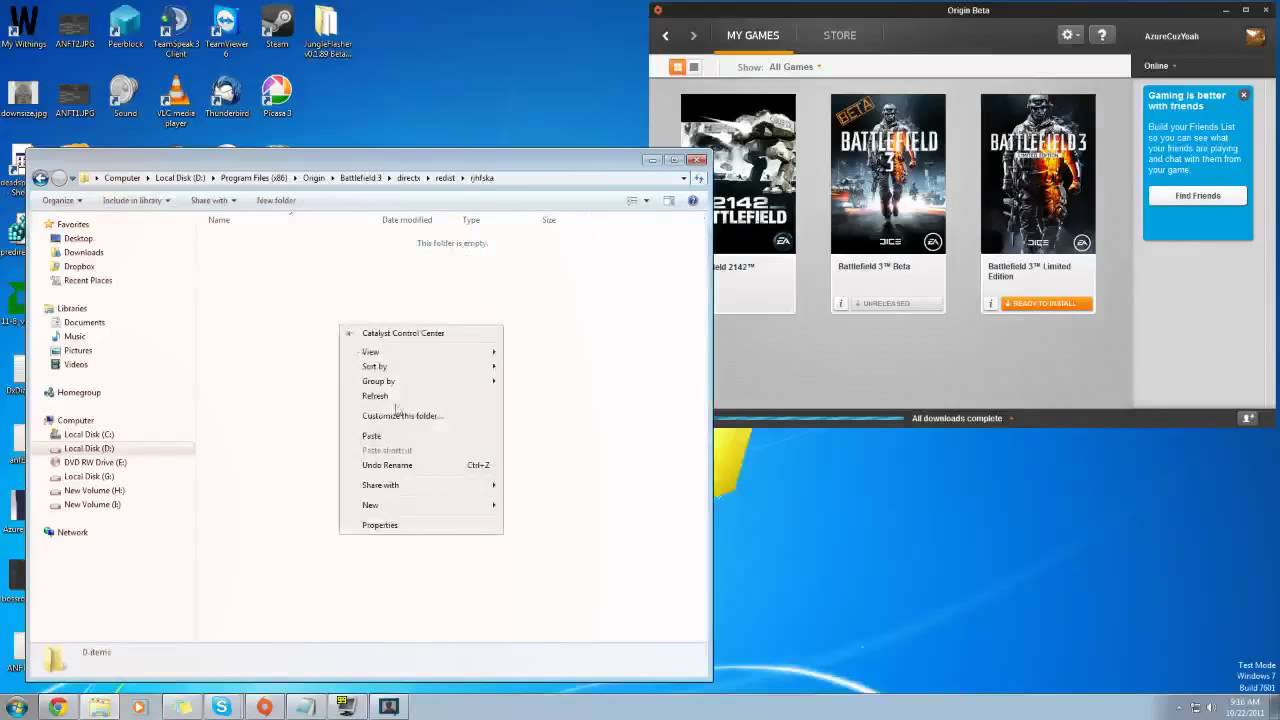Sort files by Date modified column header
Viewport: 1280px width, 720px height.
coord(407,220)
